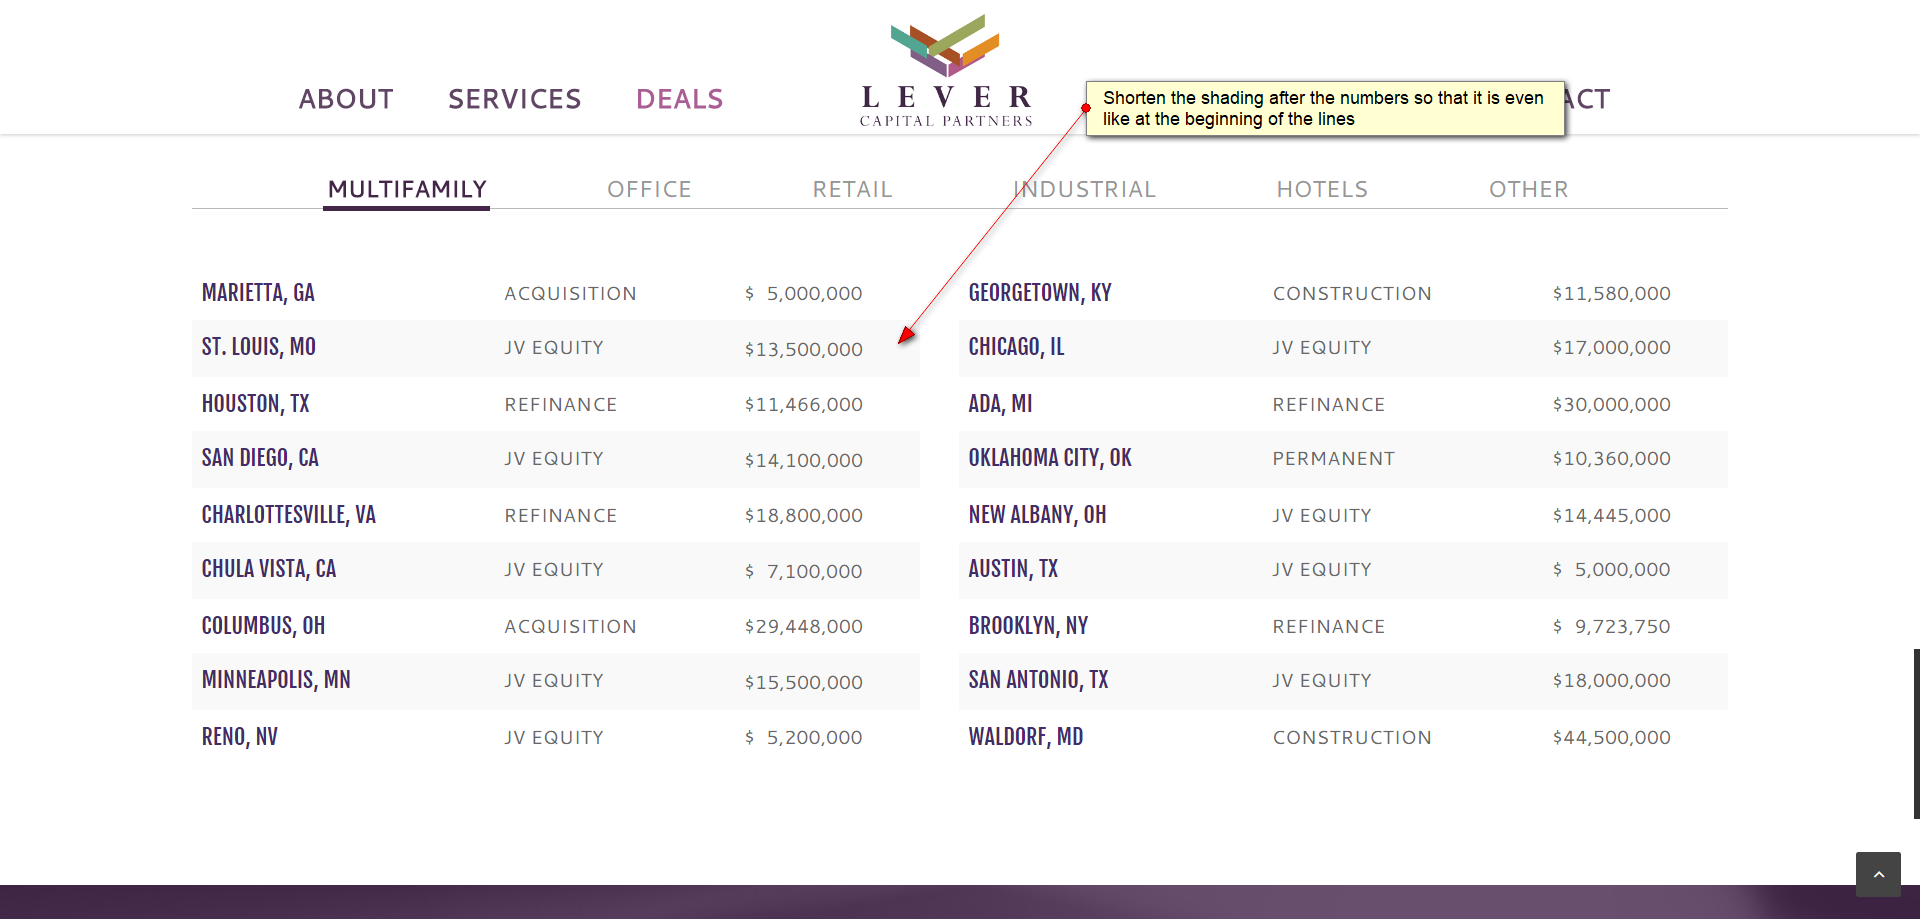
Task: Click the yellow annotation note
Action: click(1325, 108)
